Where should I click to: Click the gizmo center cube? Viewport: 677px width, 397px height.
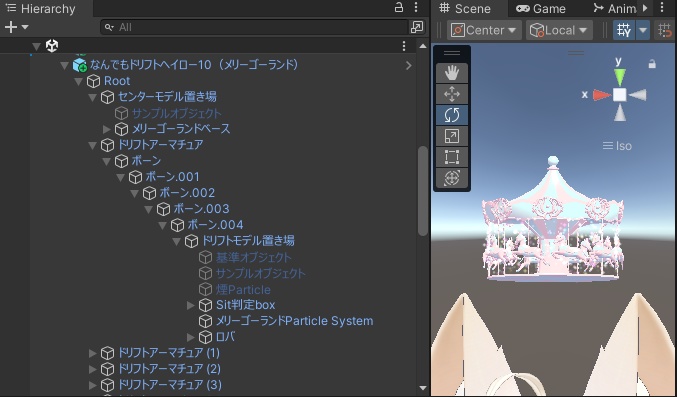pos(620,95)
